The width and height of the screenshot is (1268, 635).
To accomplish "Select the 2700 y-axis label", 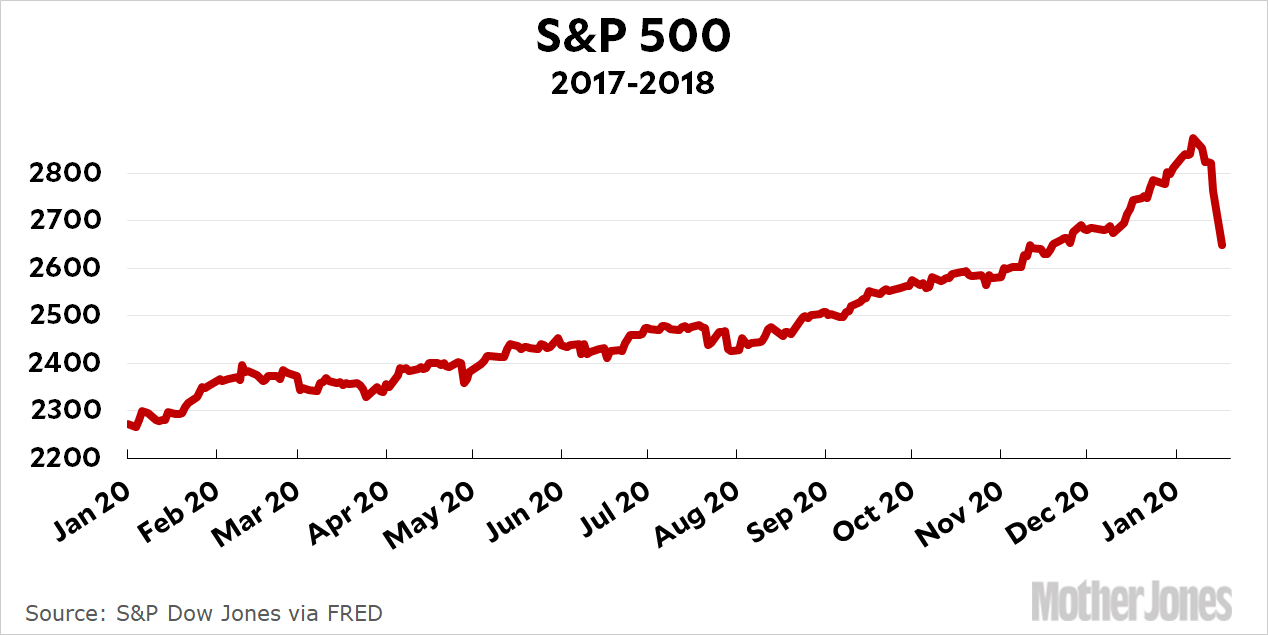I will [x=66, y=221].
